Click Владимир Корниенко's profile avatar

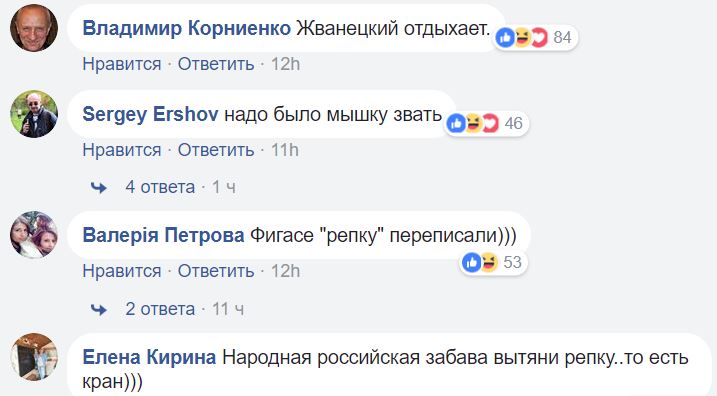click(x=34, y=28)
